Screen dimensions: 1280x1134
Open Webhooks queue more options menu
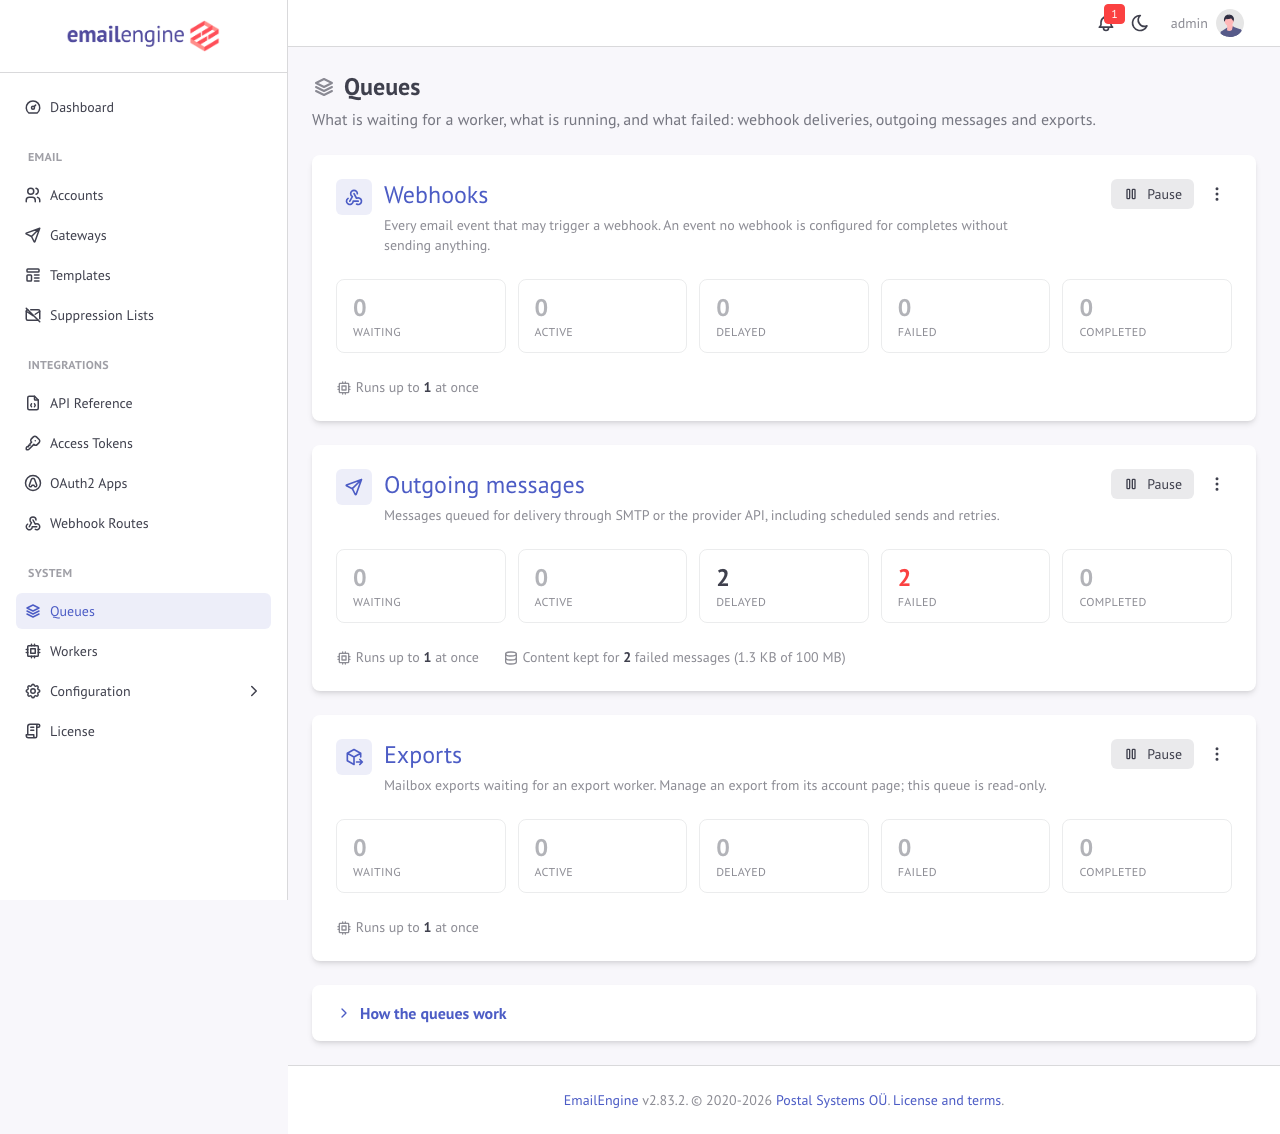(x=1217, y=194)
